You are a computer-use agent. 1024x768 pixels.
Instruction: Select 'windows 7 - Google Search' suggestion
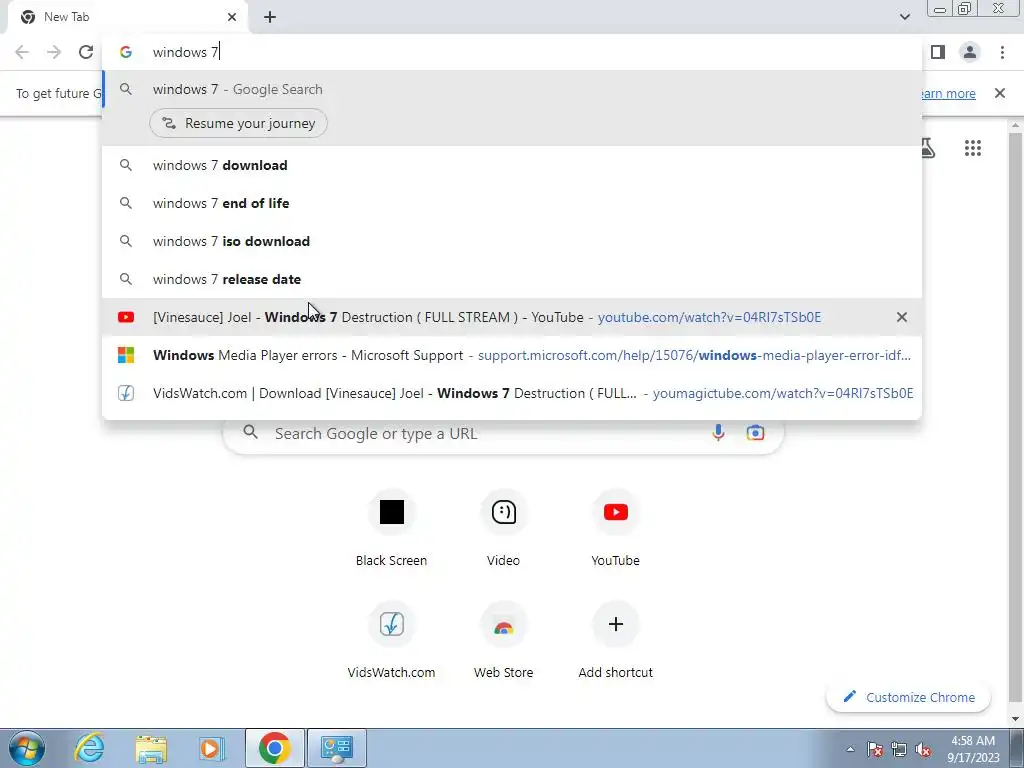click(512, 89)
